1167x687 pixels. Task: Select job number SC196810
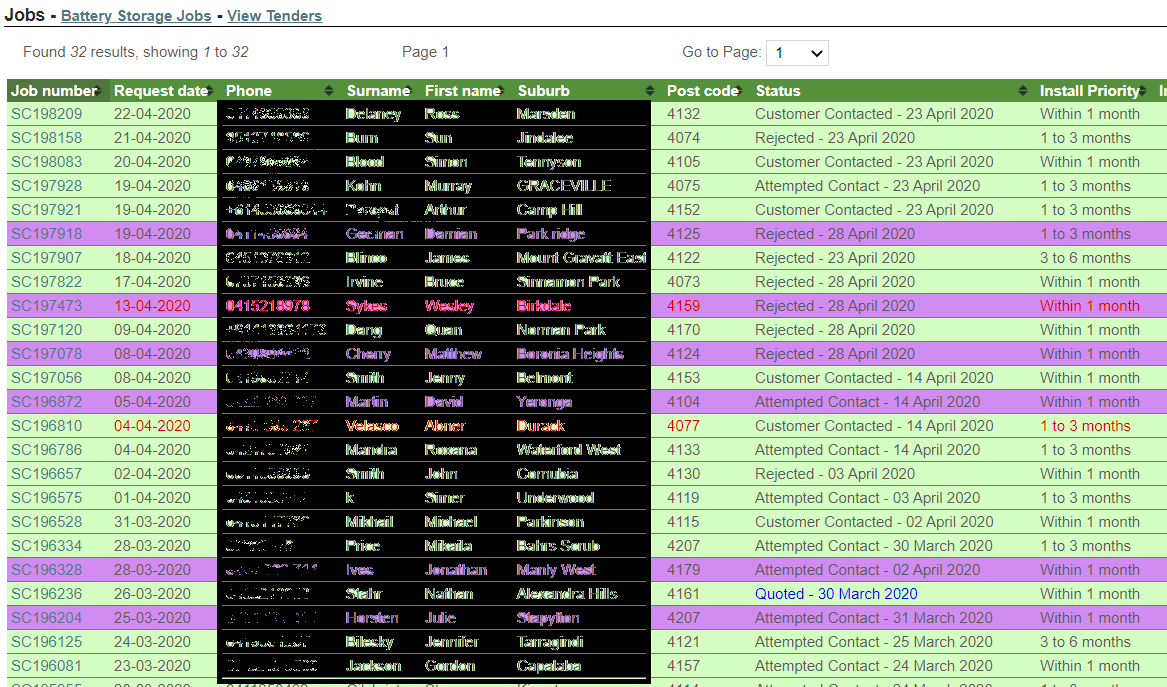[x=47, y=426]
